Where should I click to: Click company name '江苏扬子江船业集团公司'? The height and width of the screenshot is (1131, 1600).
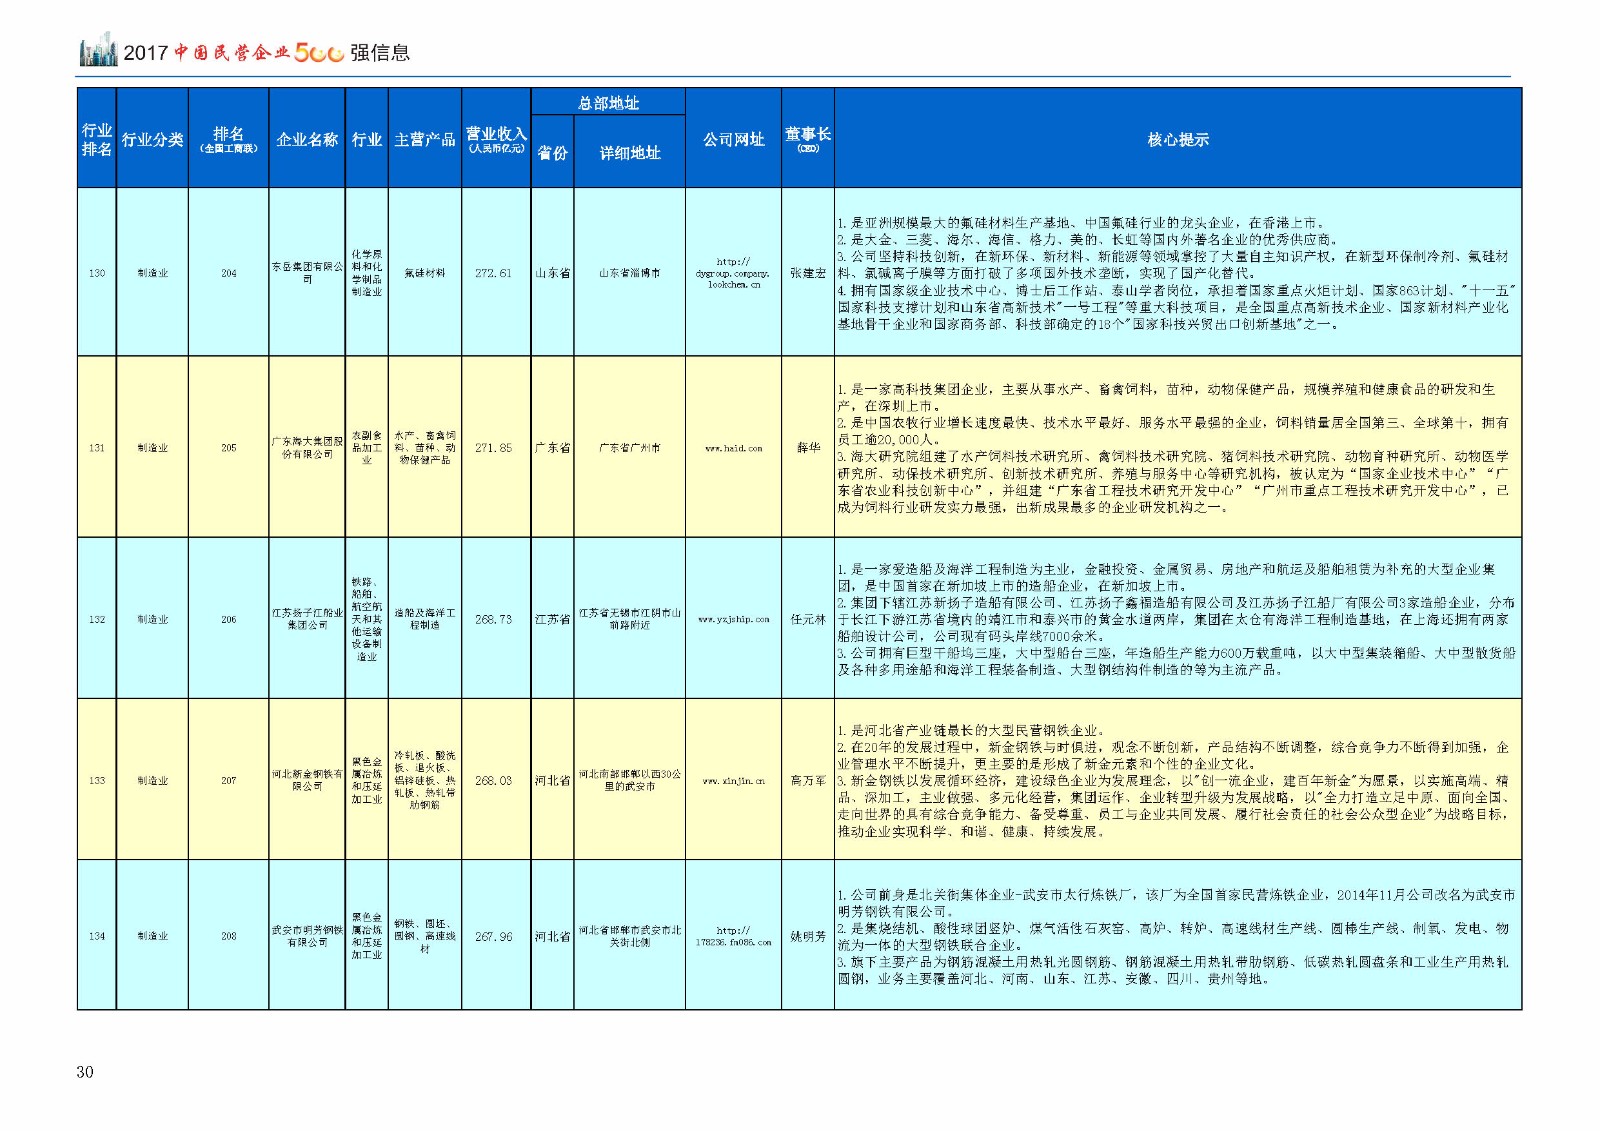coord(307,619)
